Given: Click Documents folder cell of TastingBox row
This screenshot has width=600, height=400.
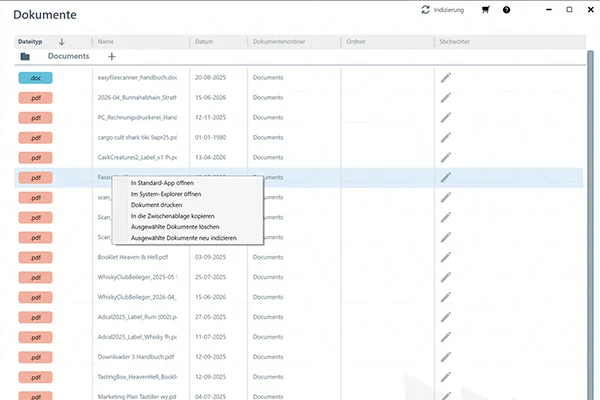Looking at the screenshot, I should tap(268, 377).
